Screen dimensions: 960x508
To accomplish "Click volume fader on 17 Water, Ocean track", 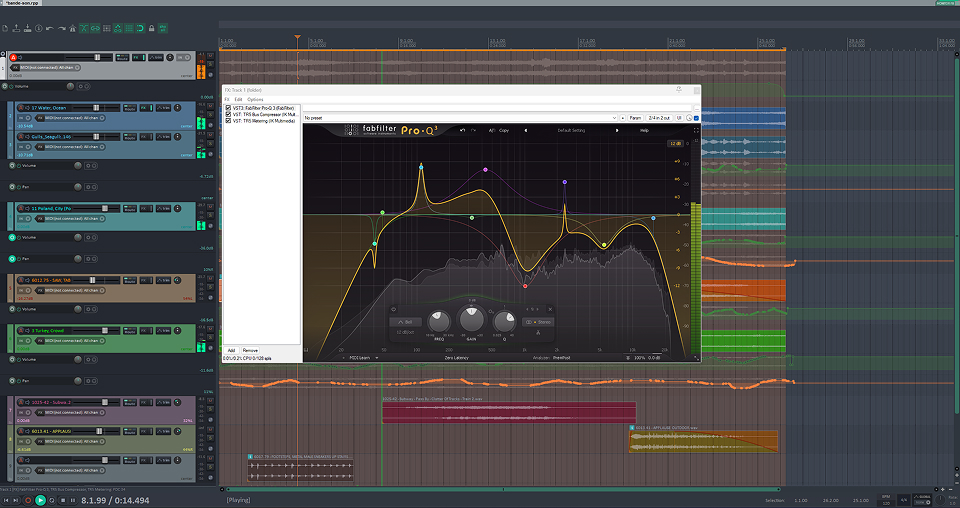I will [96, 108].
